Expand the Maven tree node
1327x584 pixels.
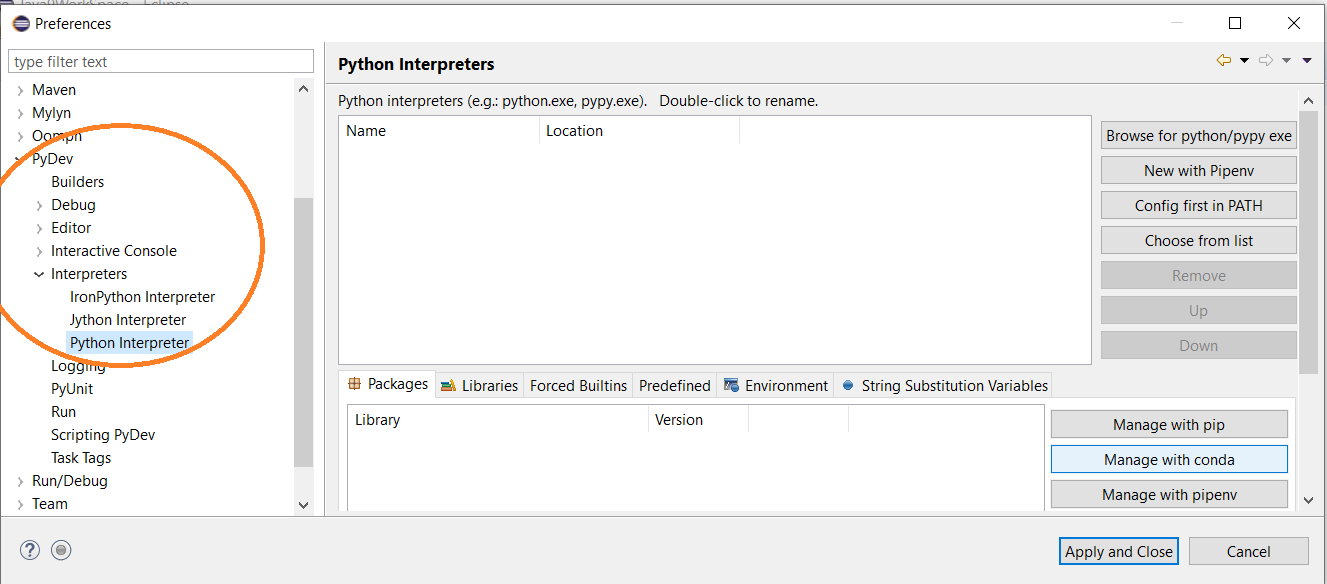[x=21, y=90]
